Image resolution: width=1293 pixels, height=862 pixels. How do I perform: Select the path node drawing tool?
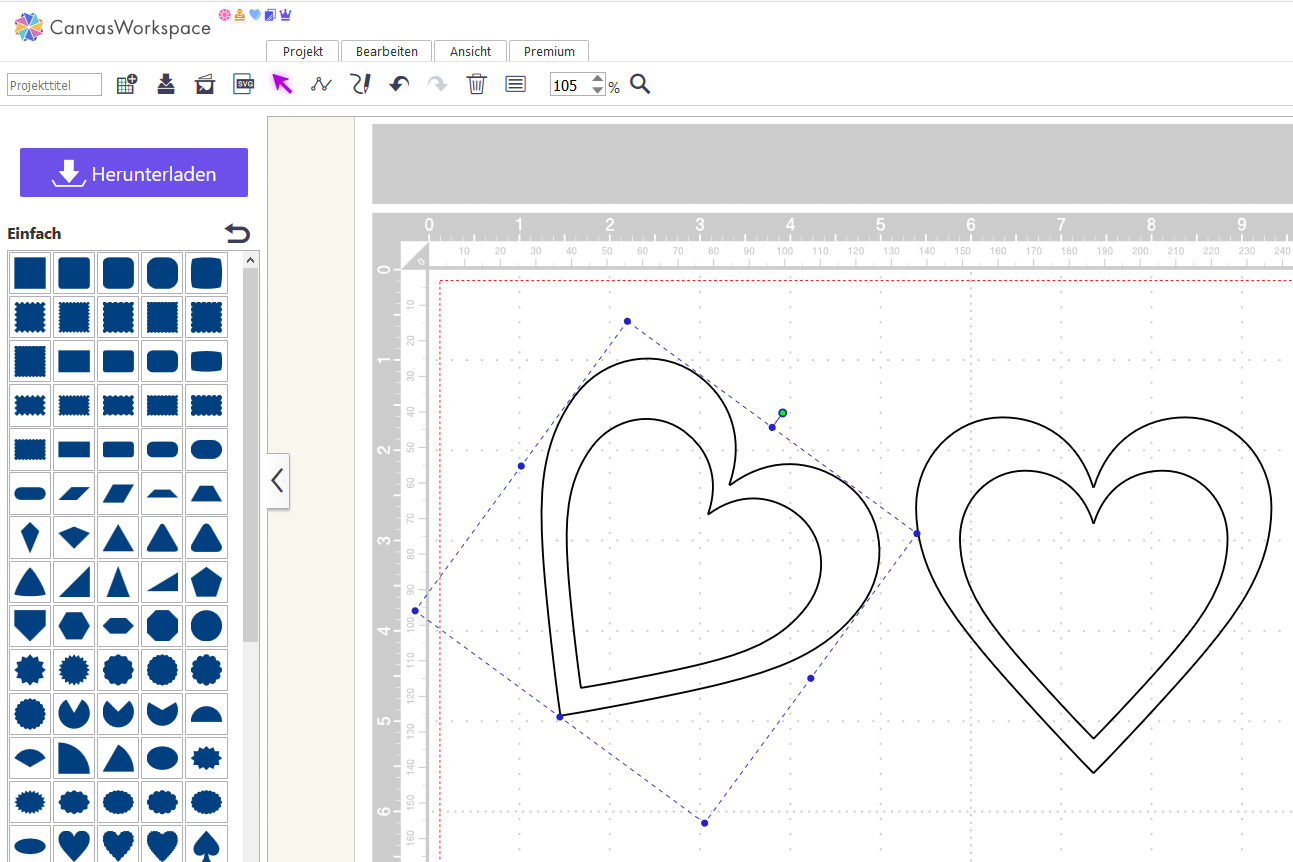[321, 84]
